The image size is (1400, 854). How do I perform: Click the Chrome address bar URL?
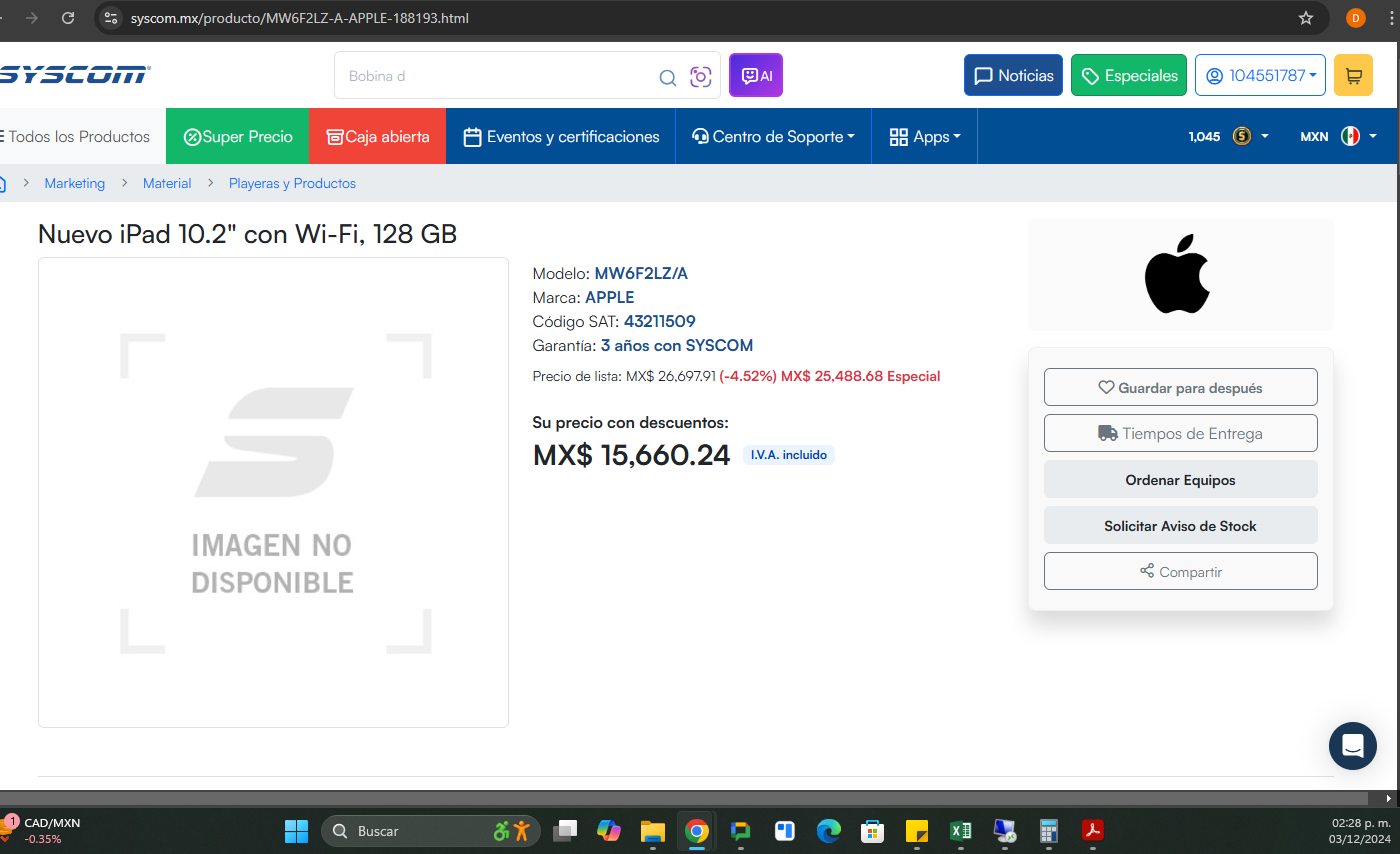tap(299, 18)
